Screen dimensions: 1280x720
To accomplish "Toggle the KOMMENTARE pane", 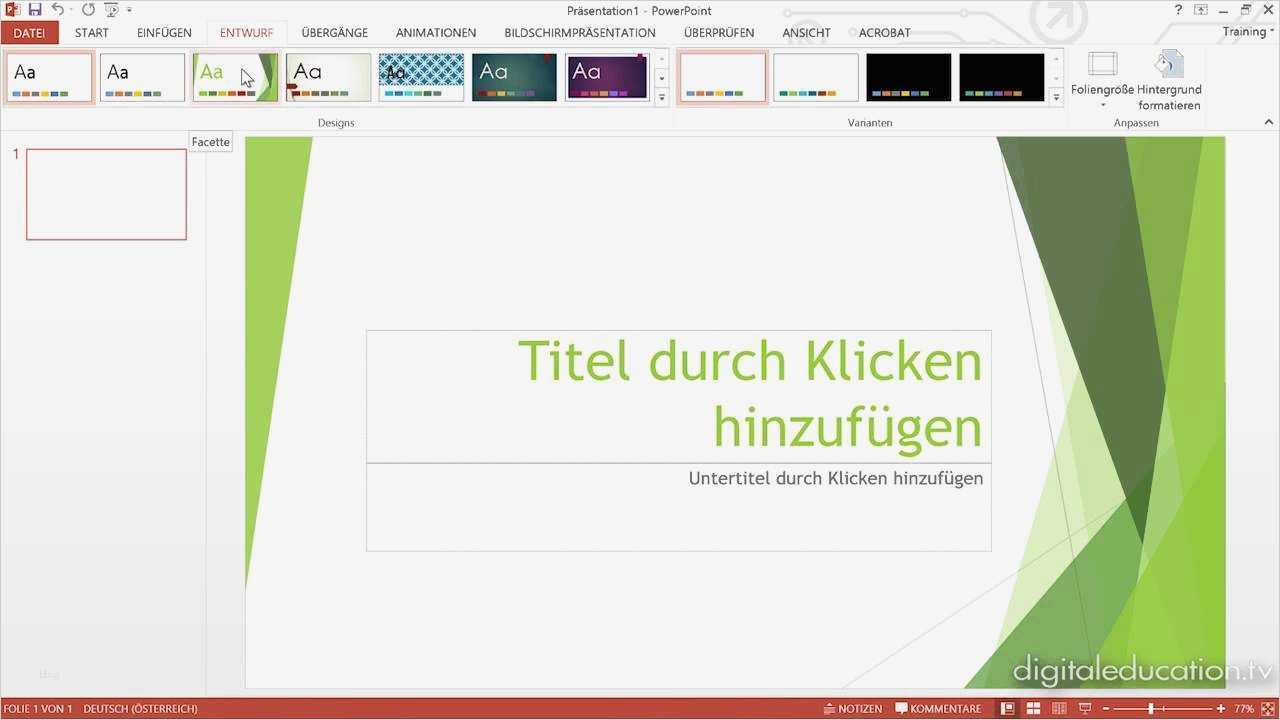I will tap(939, 709).
